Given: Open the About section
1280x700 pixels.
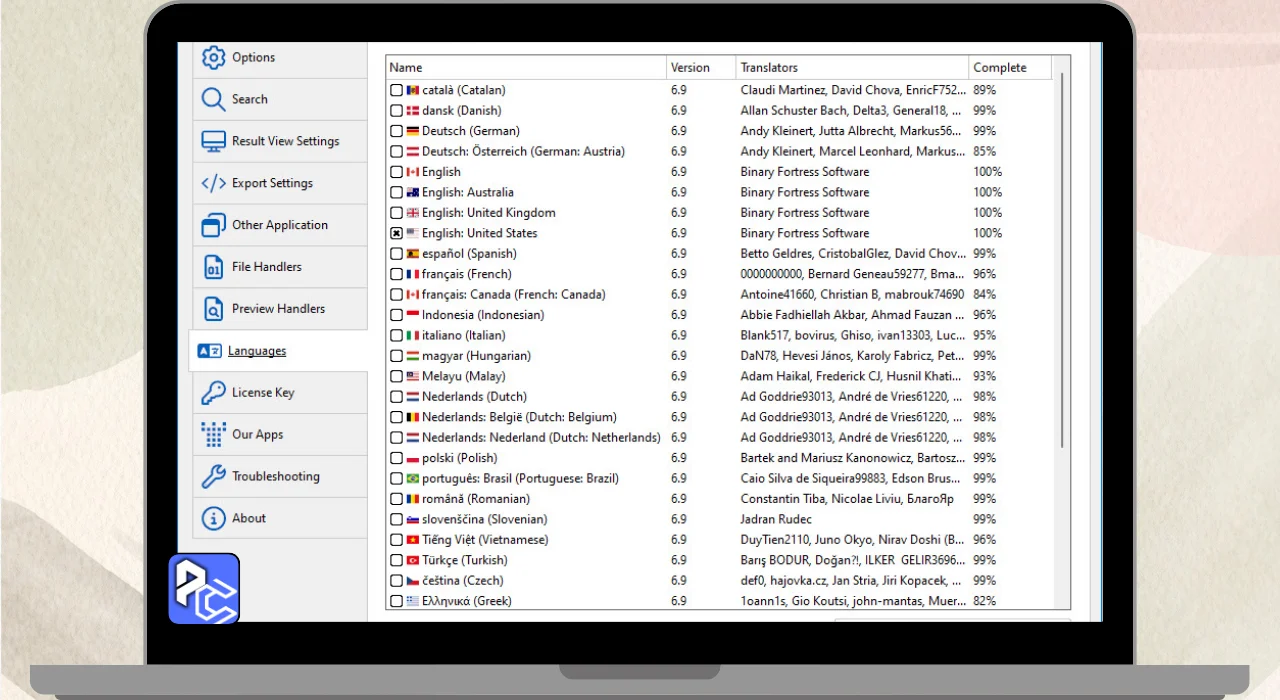Looking at the screenshot, I should tap(249, 518).
